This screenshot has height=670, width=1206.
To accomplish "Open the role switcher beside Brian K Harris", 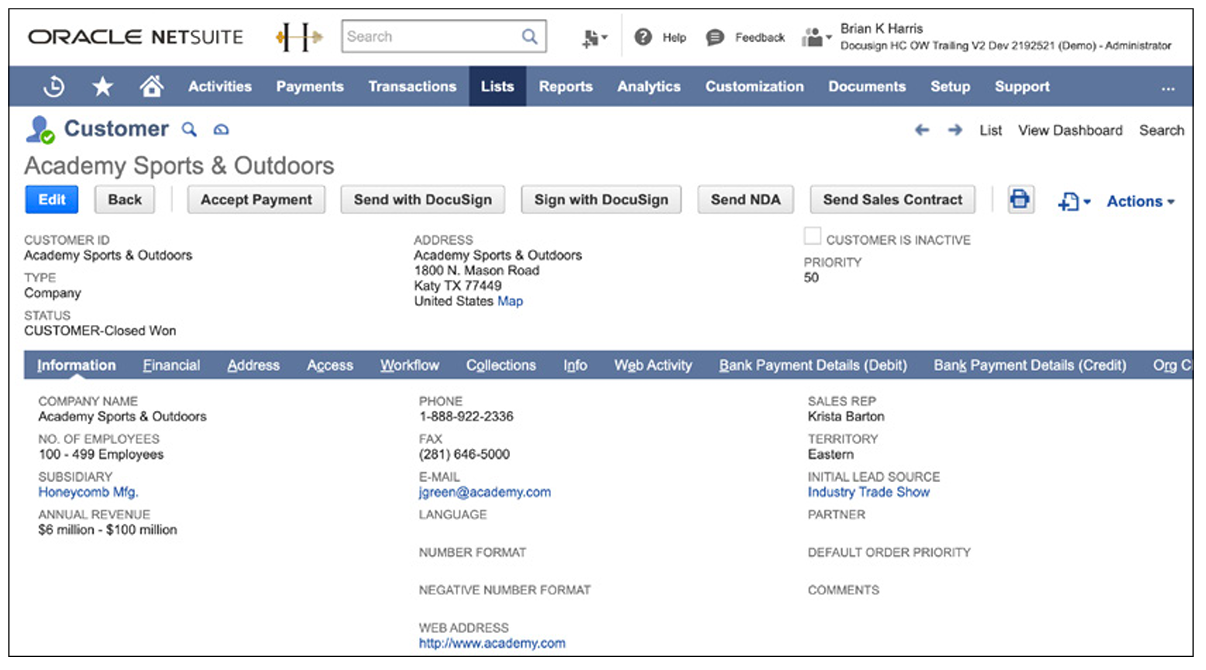I will click(818, 36).
